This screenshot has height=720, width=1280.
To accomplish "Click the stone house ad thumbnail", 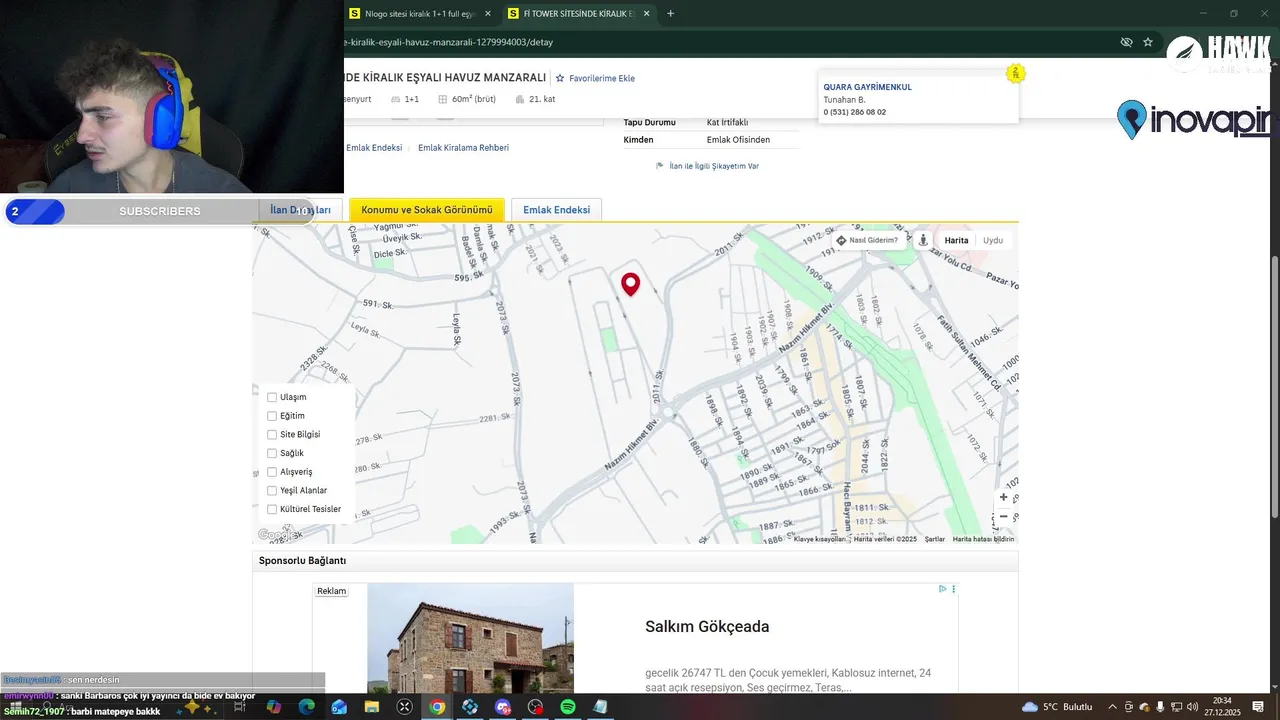I will (x=470, y=637).
